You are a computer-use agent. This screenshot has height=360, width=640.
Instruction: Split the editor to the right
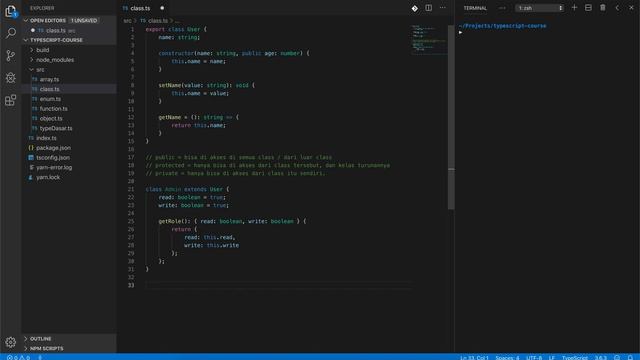428,8
